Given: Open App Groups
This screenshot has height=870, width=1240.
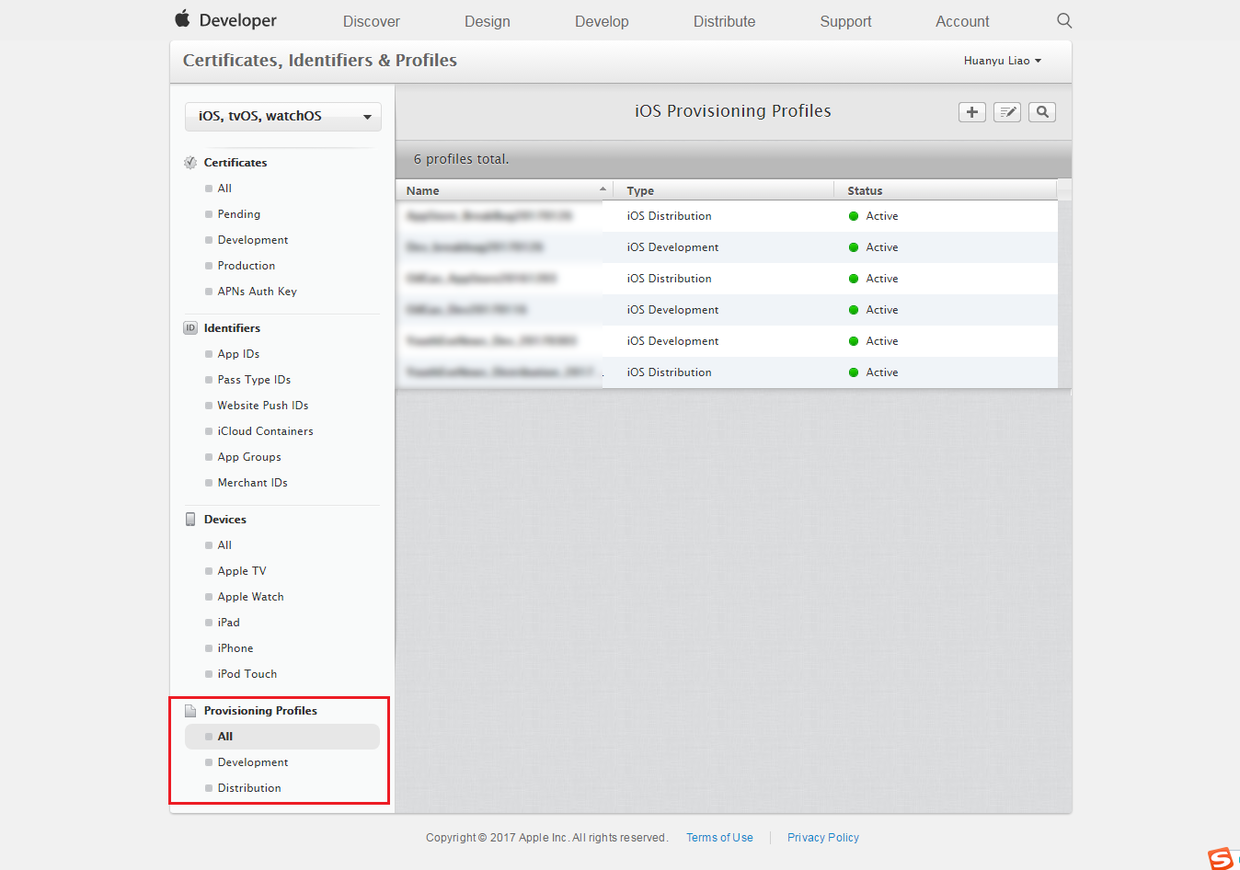Looking at the screenshot, I should tap(249, 457).
